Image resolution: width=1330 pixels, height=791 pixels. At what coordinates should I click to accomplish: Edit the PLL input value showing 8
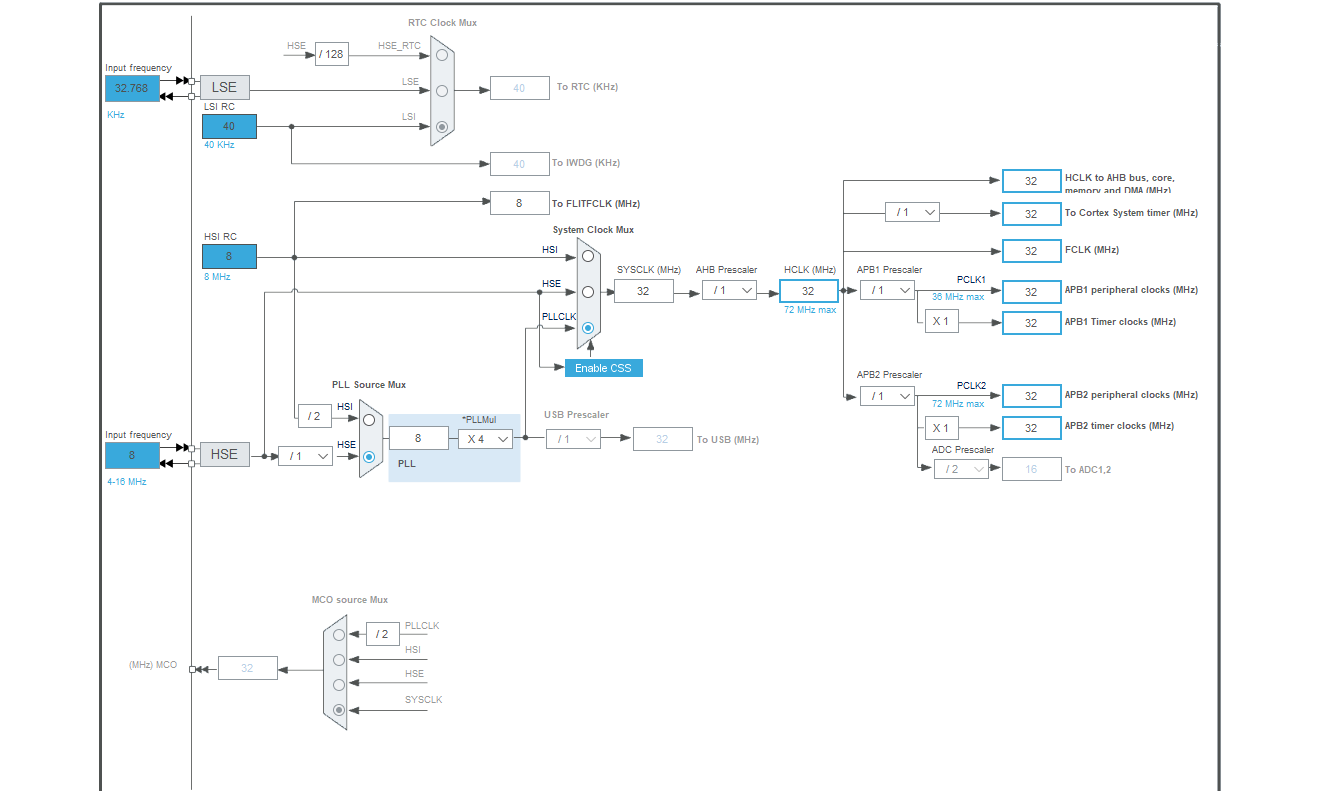419,438
